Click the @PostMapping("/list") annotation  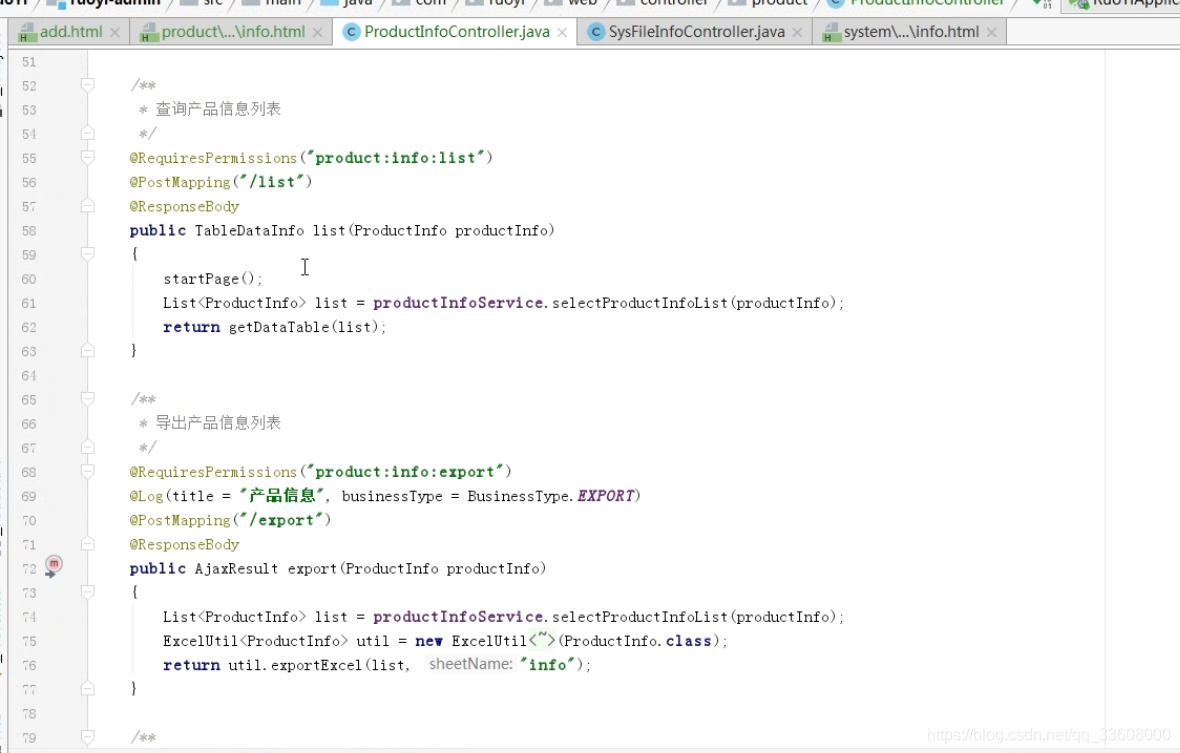pos(220,182)
